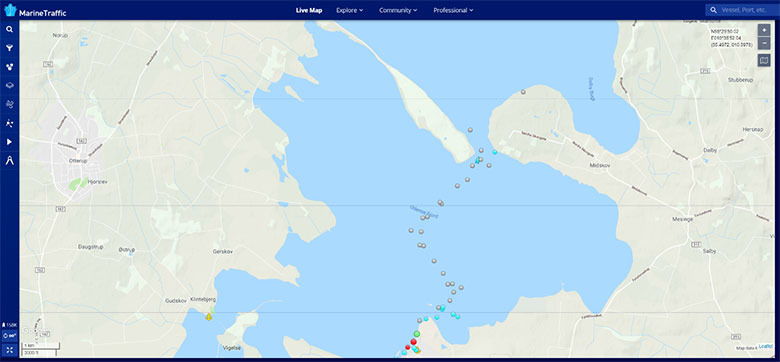
Task: Click the magnifier icon in top search box
Action: (x=714, y=10)
